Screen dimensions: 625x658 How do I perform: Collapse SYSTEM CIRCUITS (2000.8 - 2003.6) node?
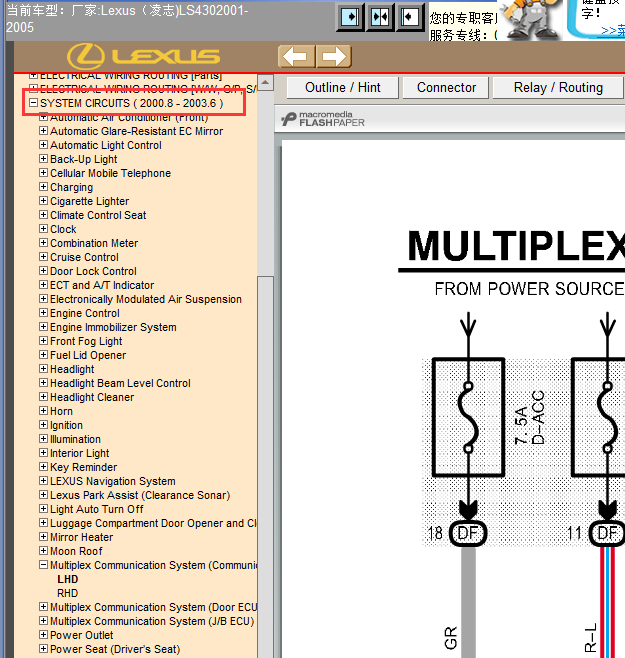pos(33,103)
